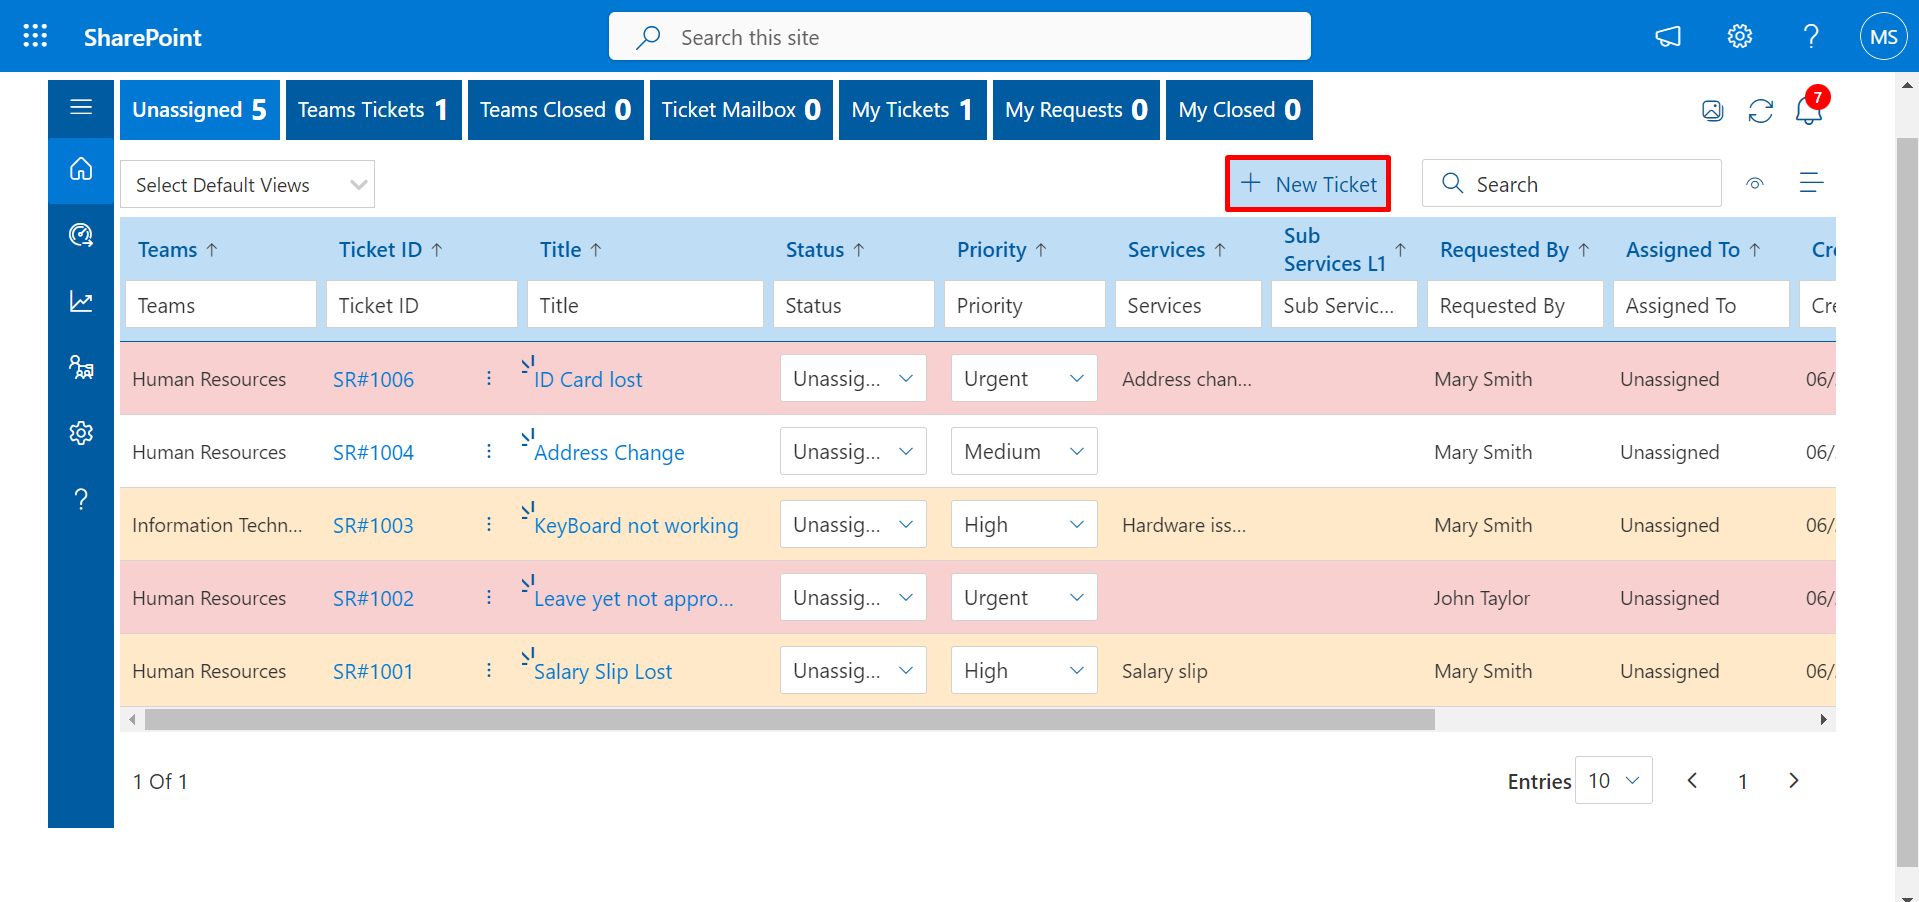Sort by Teams column arrow
Viewport: 1919px width, 902px height.
[x=212, y=250]
